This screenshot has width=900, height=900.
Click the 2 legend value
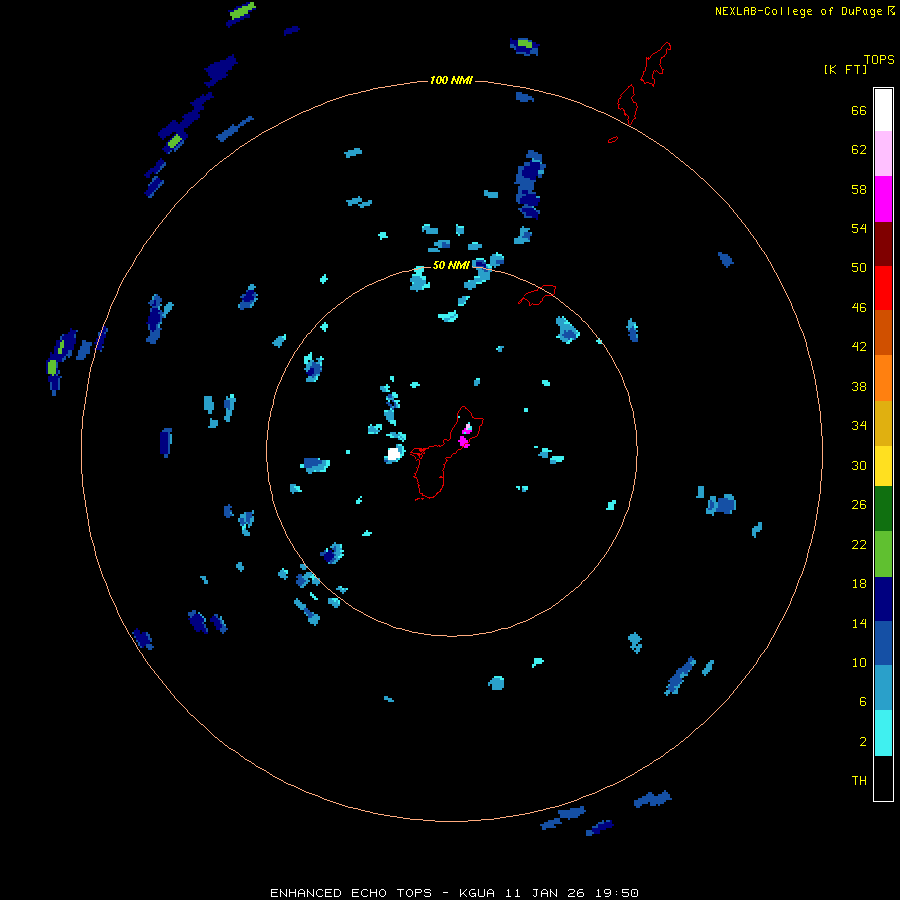tap(863, 742)
